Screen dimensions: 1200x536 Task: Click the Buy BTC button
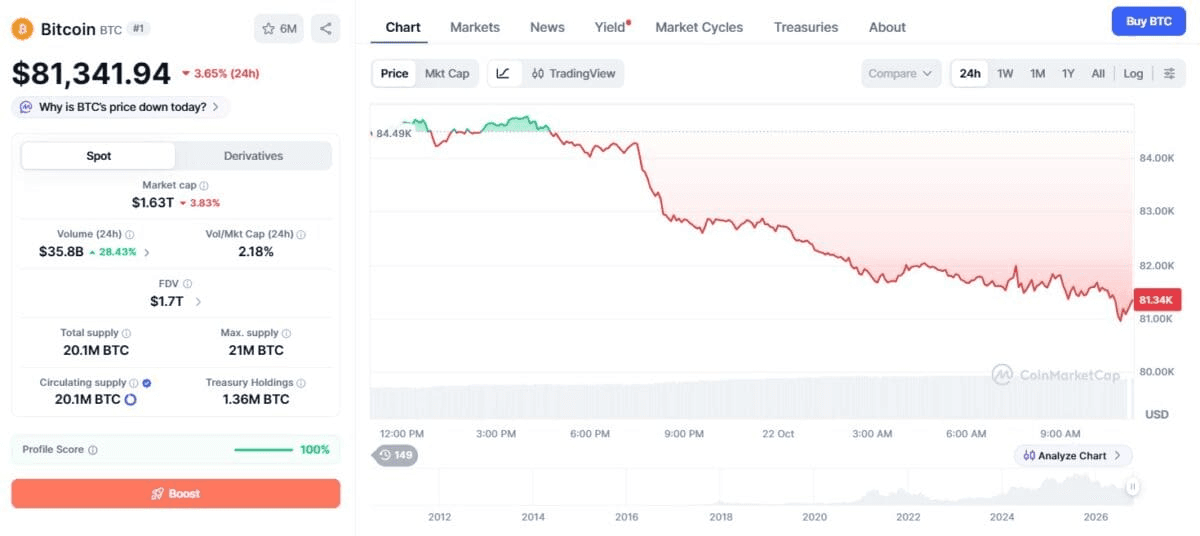(x=1149, y=21)
